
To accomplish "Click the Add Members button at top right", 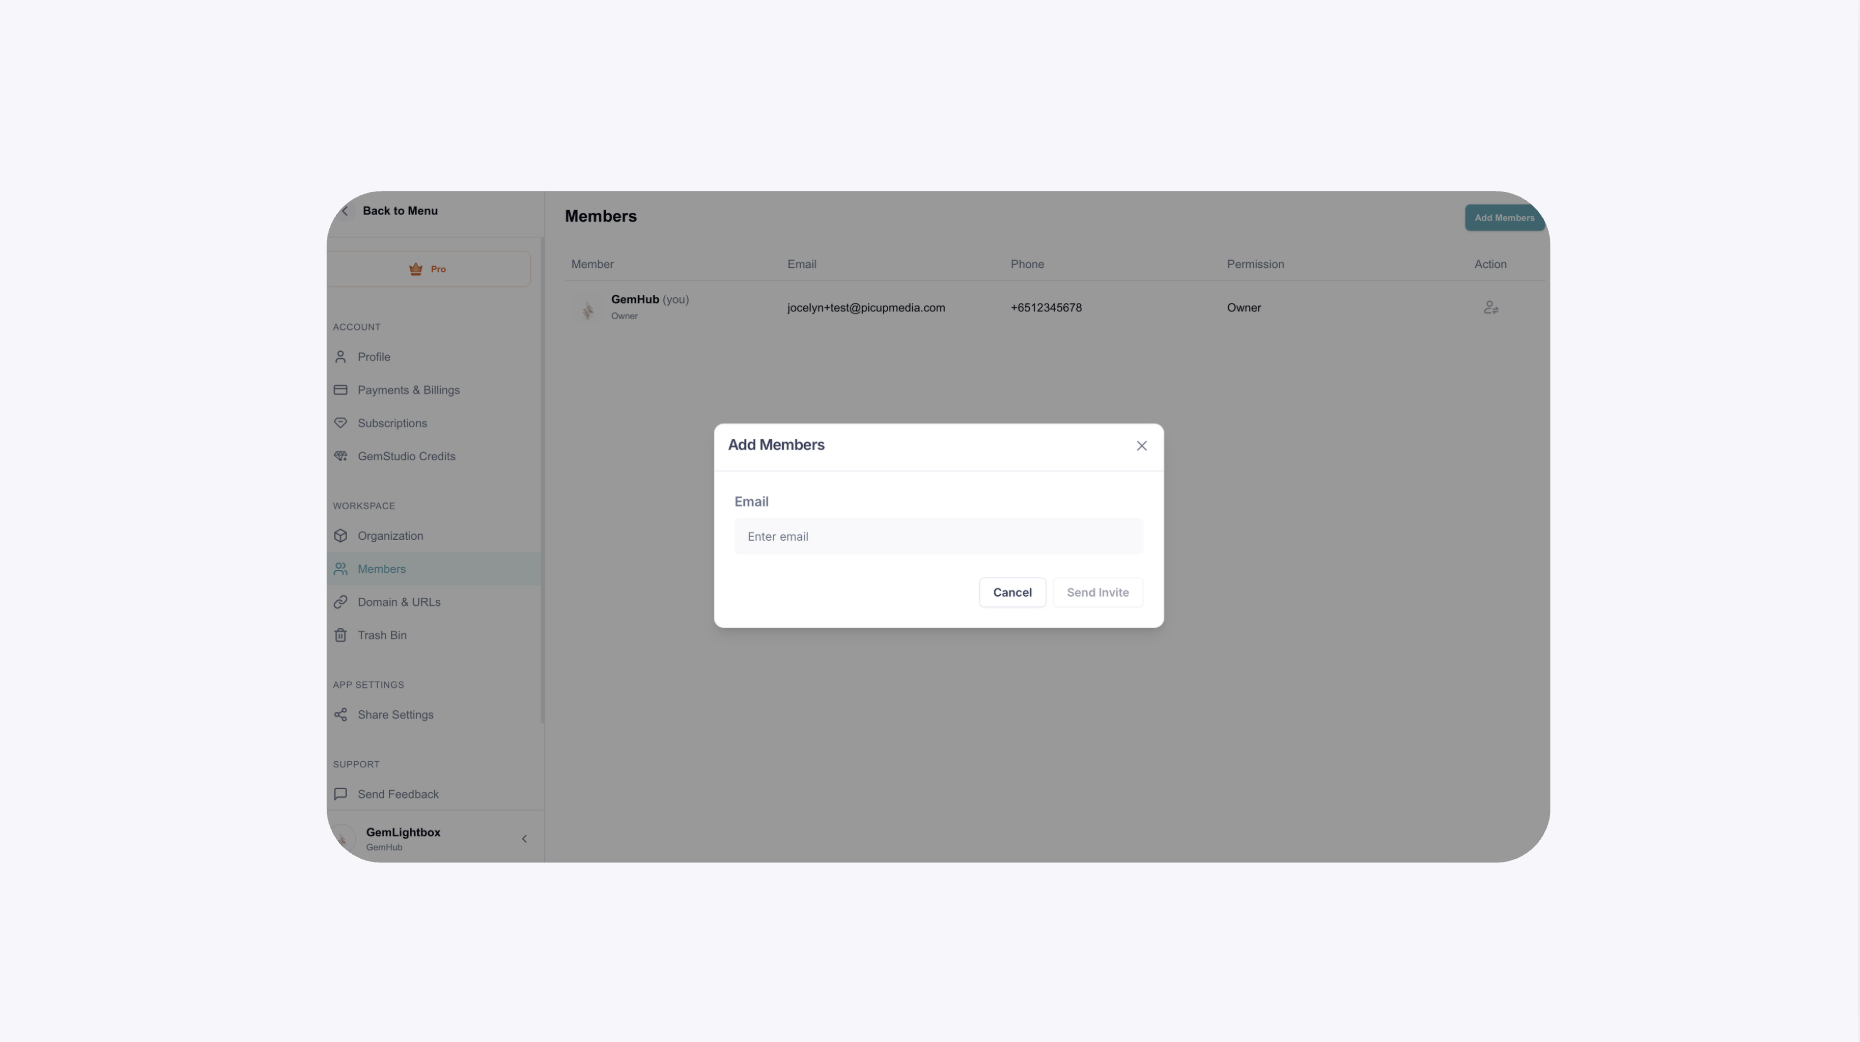I will (1504, 218).
